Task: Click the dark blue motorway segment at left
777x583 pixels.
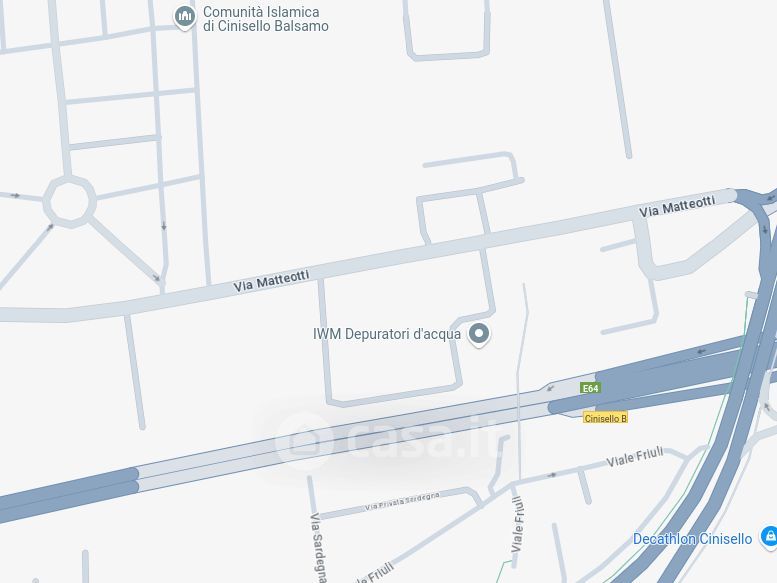Action: click(x=68, y=493)
